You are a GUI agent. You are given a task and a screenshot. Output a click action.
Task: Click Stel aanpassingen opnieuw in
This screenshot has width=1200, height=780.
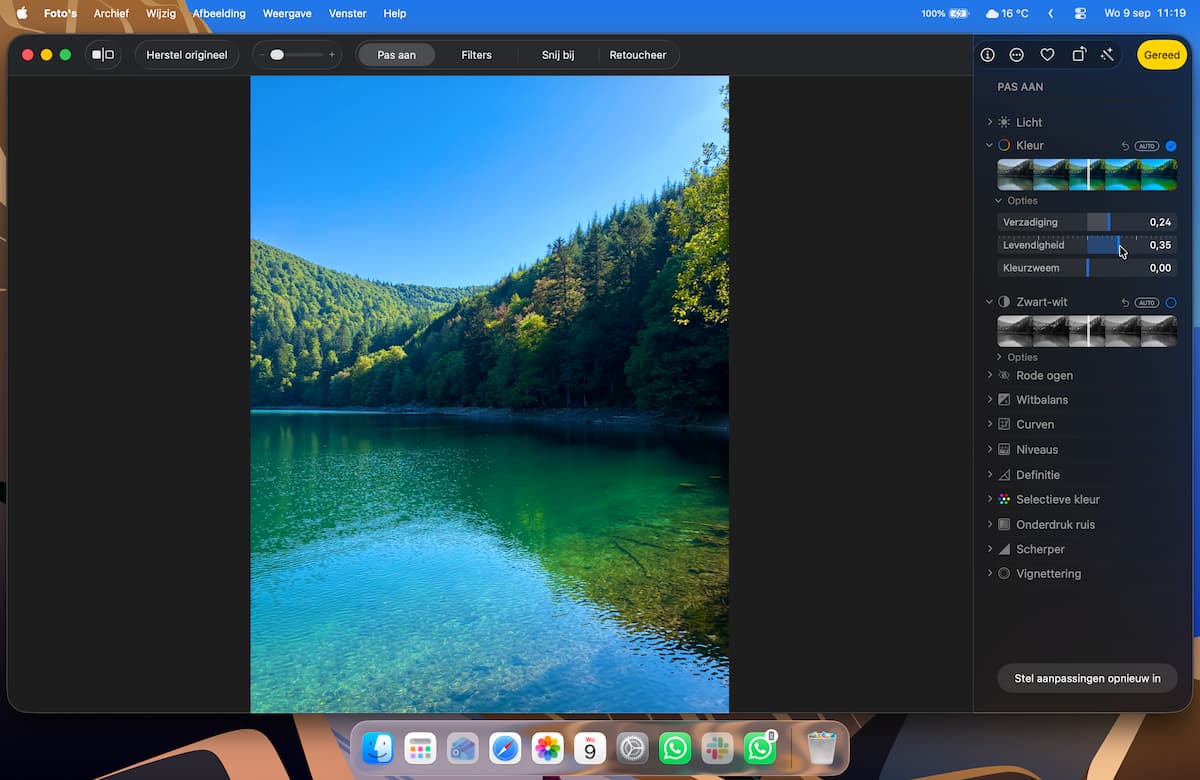[x=1088, y=678]
